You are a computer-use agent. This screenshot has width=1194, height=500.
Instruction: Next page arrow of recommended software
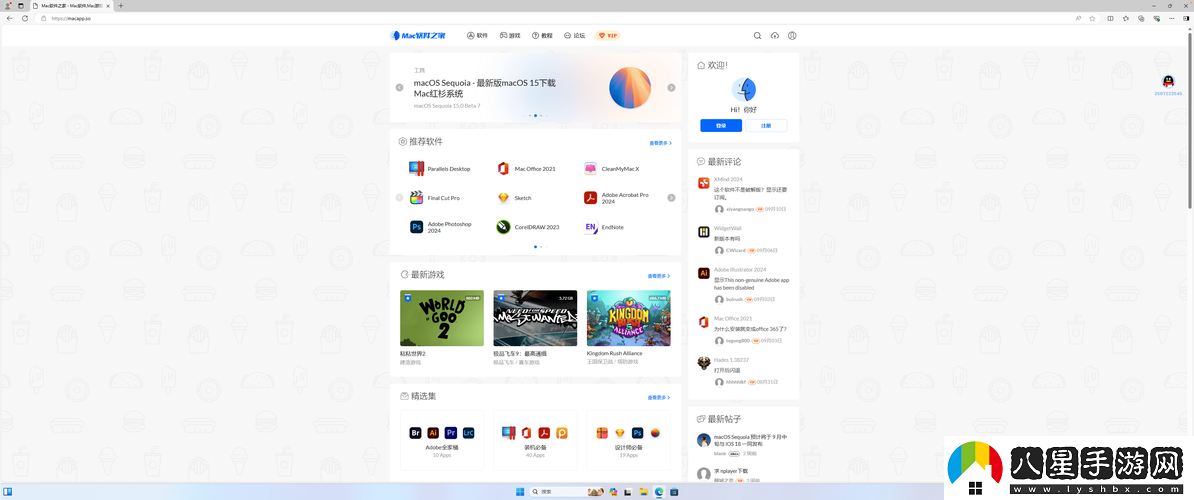pyautogui.click(x=671, y=198)
